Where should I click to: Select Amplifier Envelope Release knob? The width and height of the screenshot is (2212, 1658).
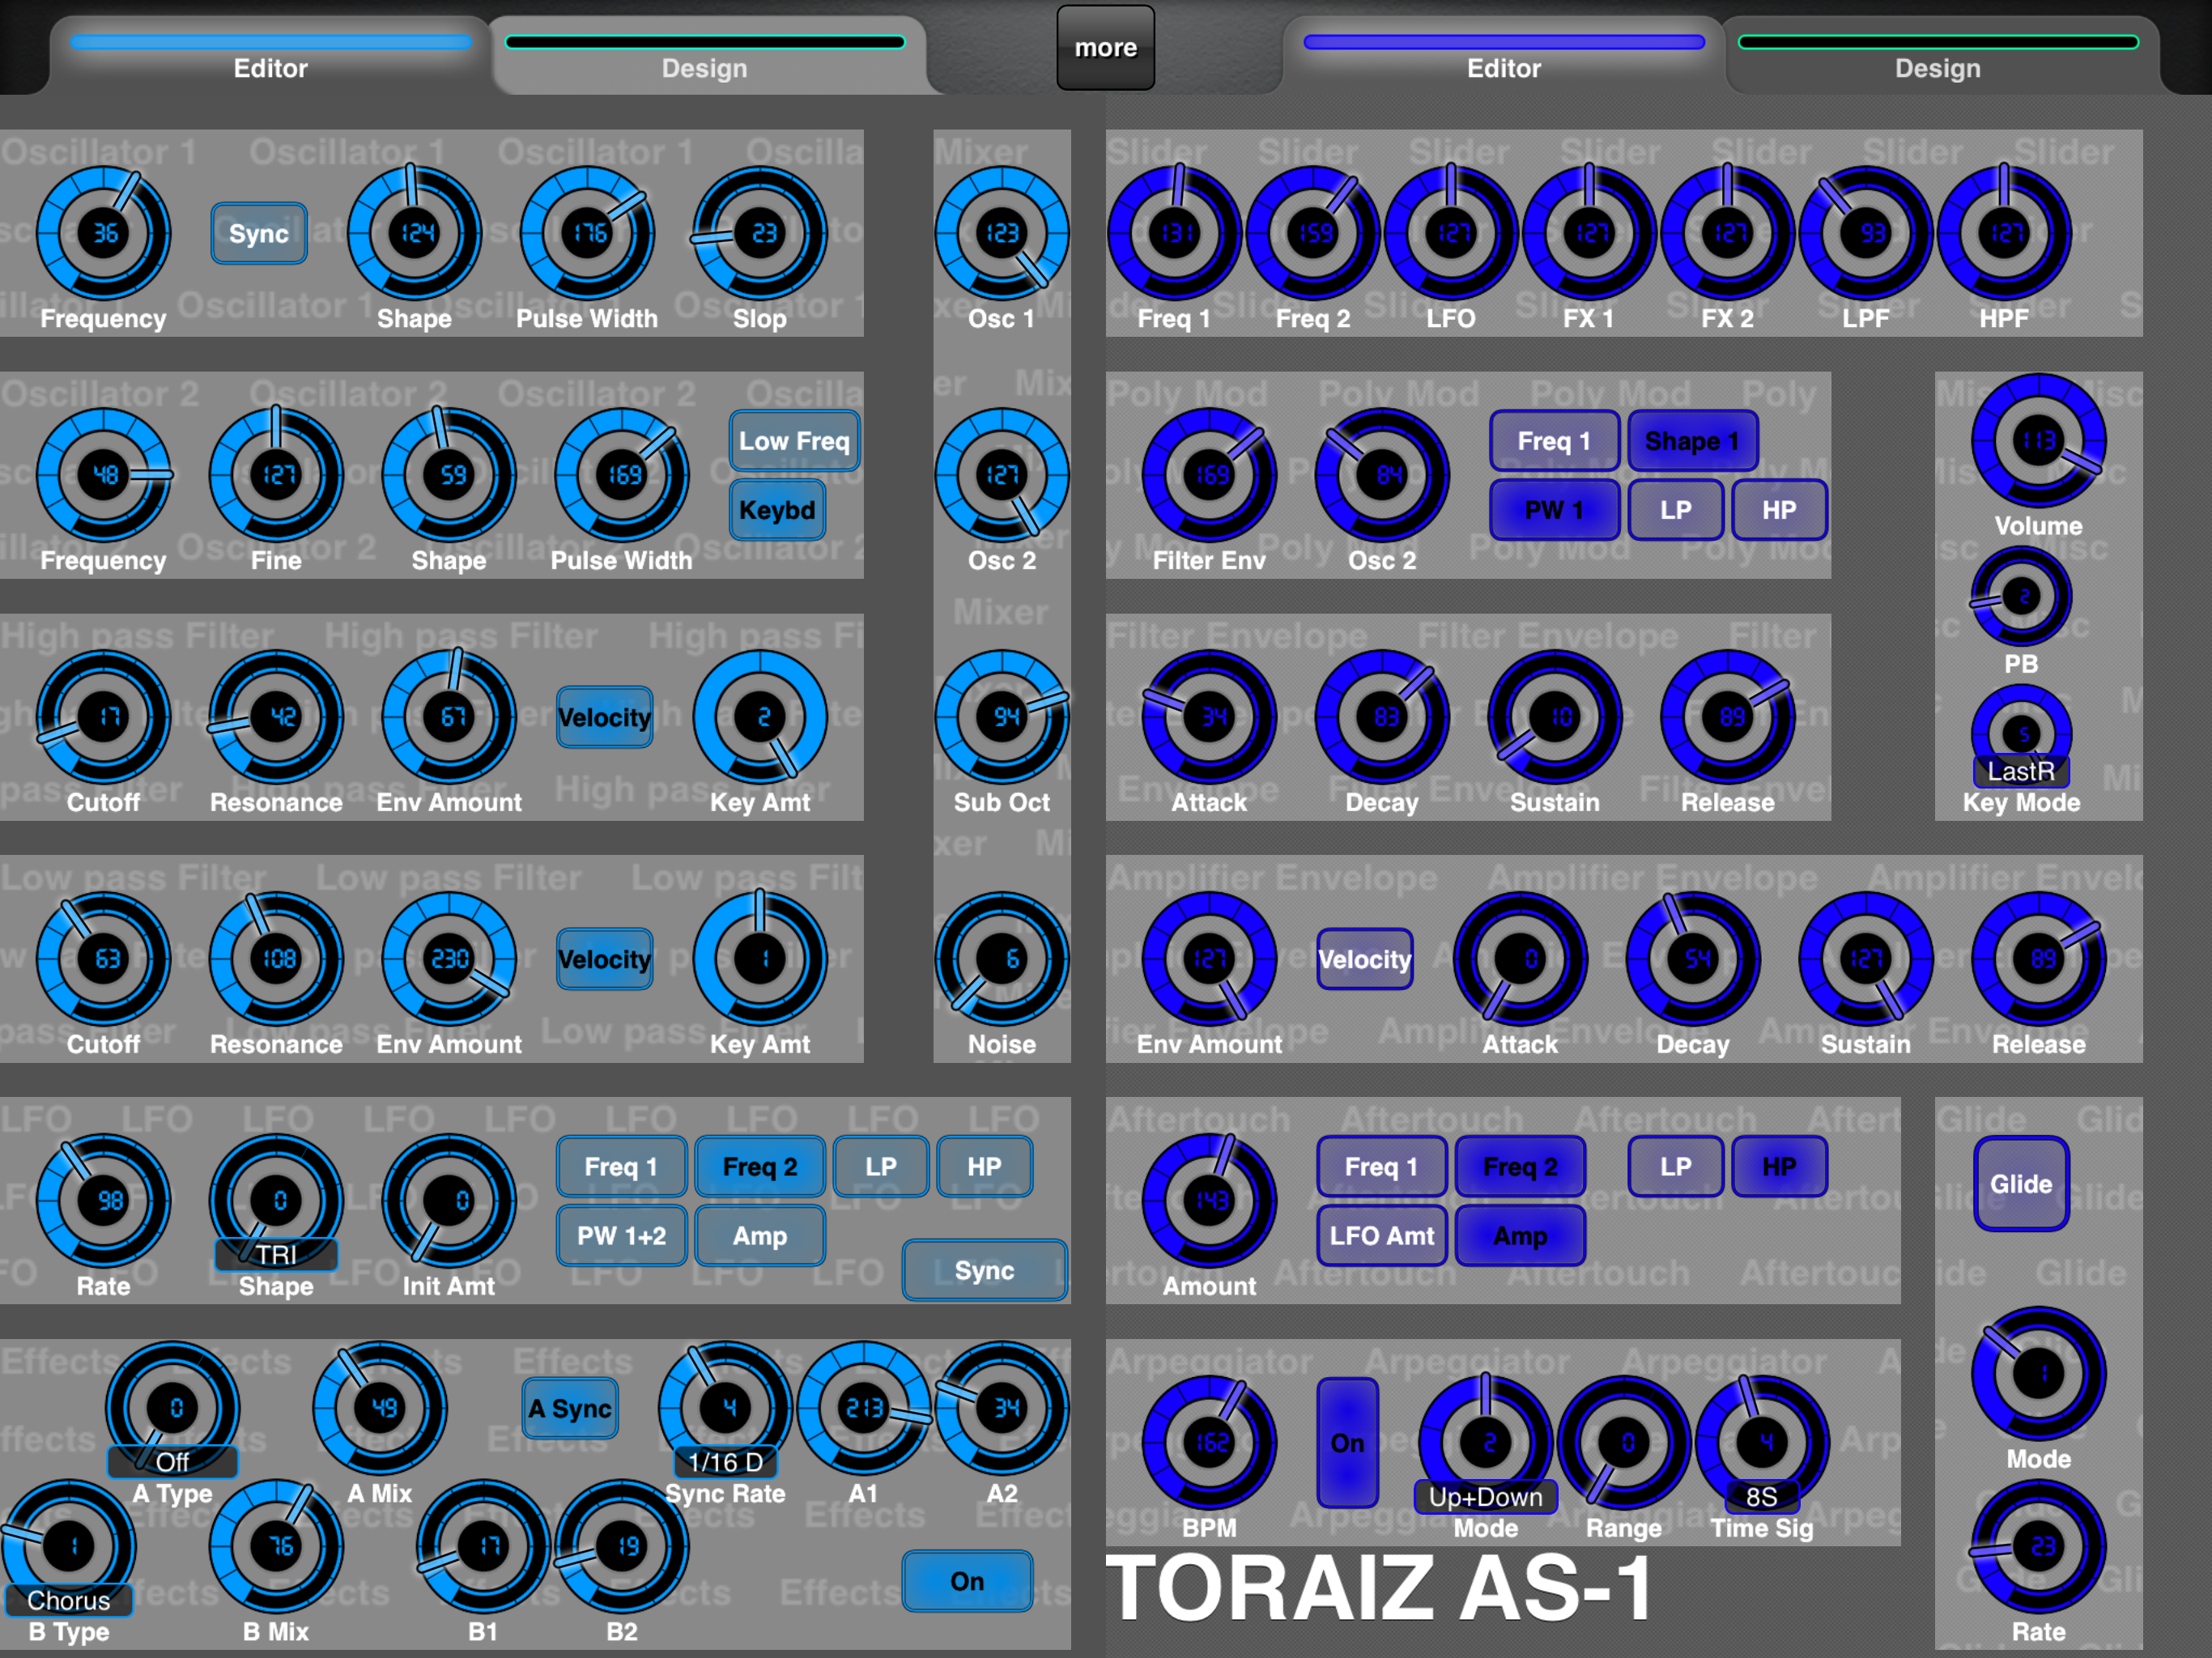(x=2039, y=959)
